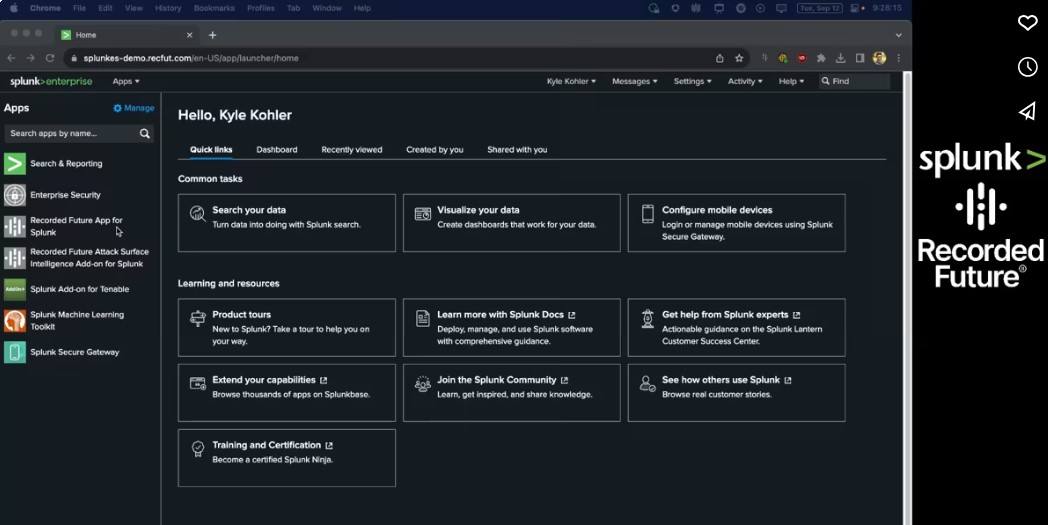This screenshot has width=1048, height=525.
Task: Expand the Messages dropdown
Action: click(x=635, y=82)
